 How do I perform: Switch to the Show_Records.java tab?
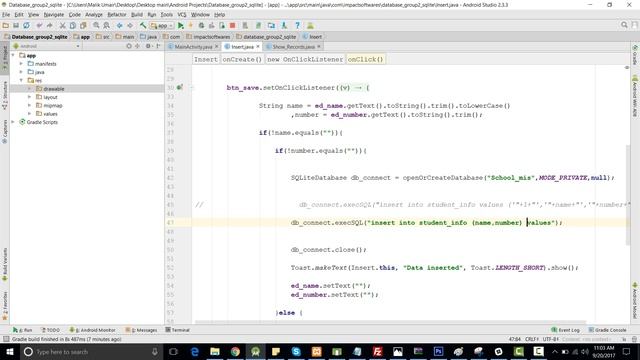coord(293,47)
